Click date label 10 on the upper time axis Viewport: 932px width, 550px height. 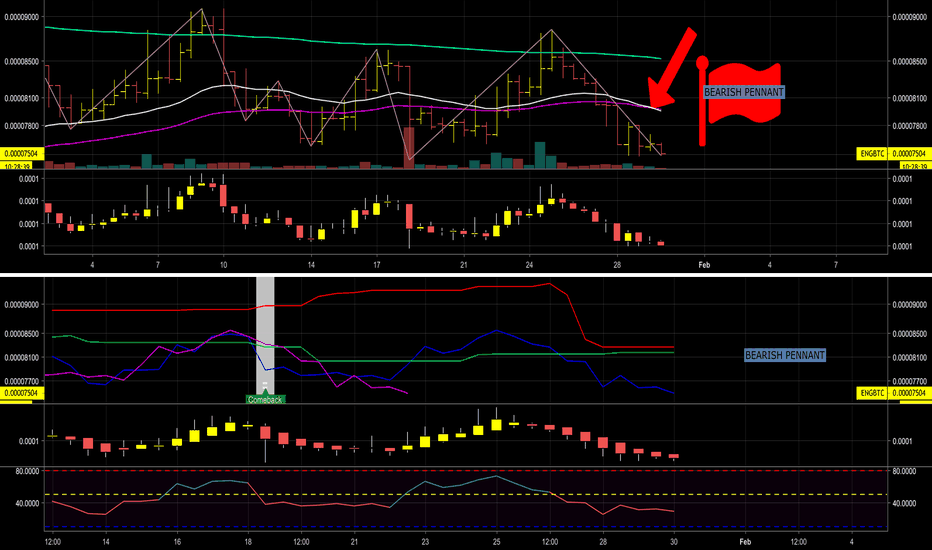pyautogui.click(x=223, y=265)
